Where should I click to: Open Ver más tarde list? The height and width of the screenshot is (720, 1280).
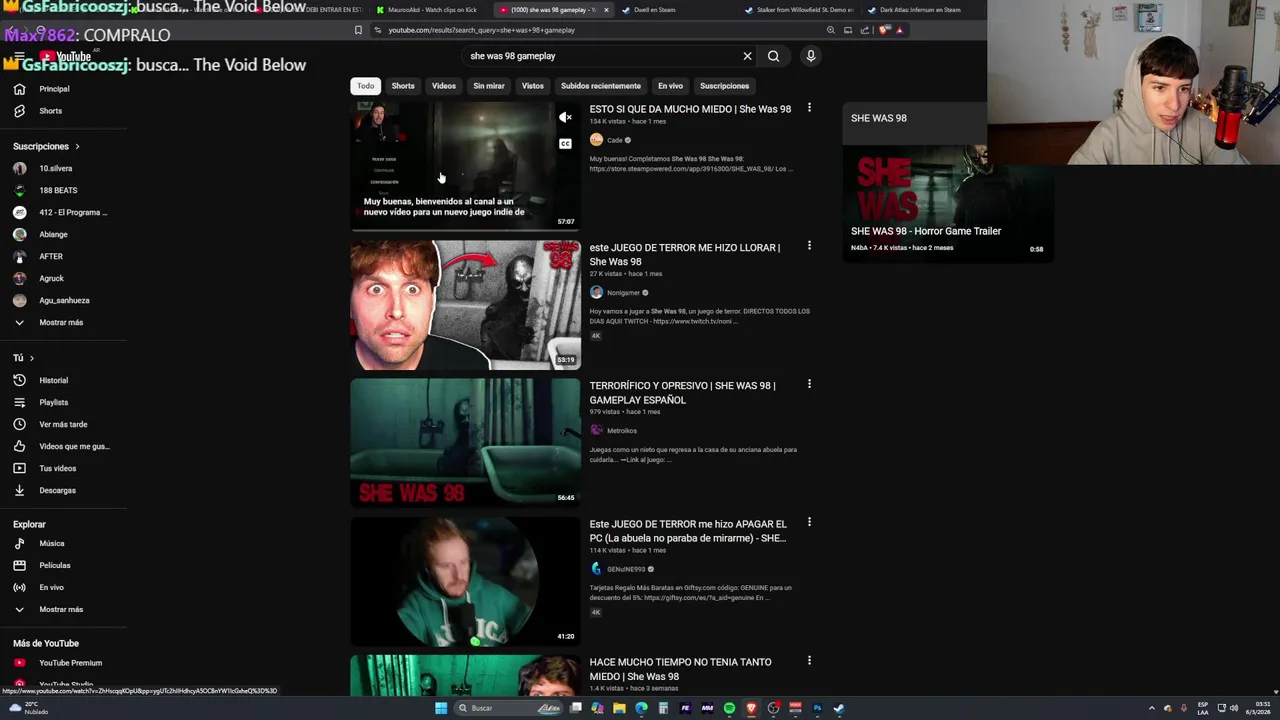point(62,424)
